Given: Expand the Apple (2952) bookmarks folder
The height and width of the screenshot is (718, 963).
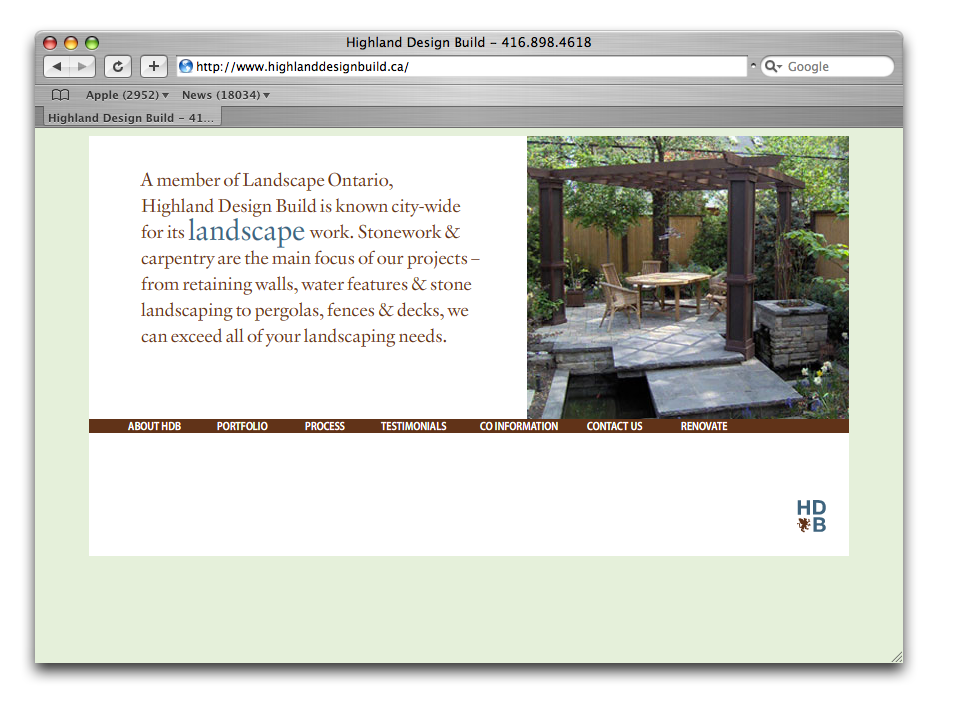Looking at the screenshot, I should point(127,95).
